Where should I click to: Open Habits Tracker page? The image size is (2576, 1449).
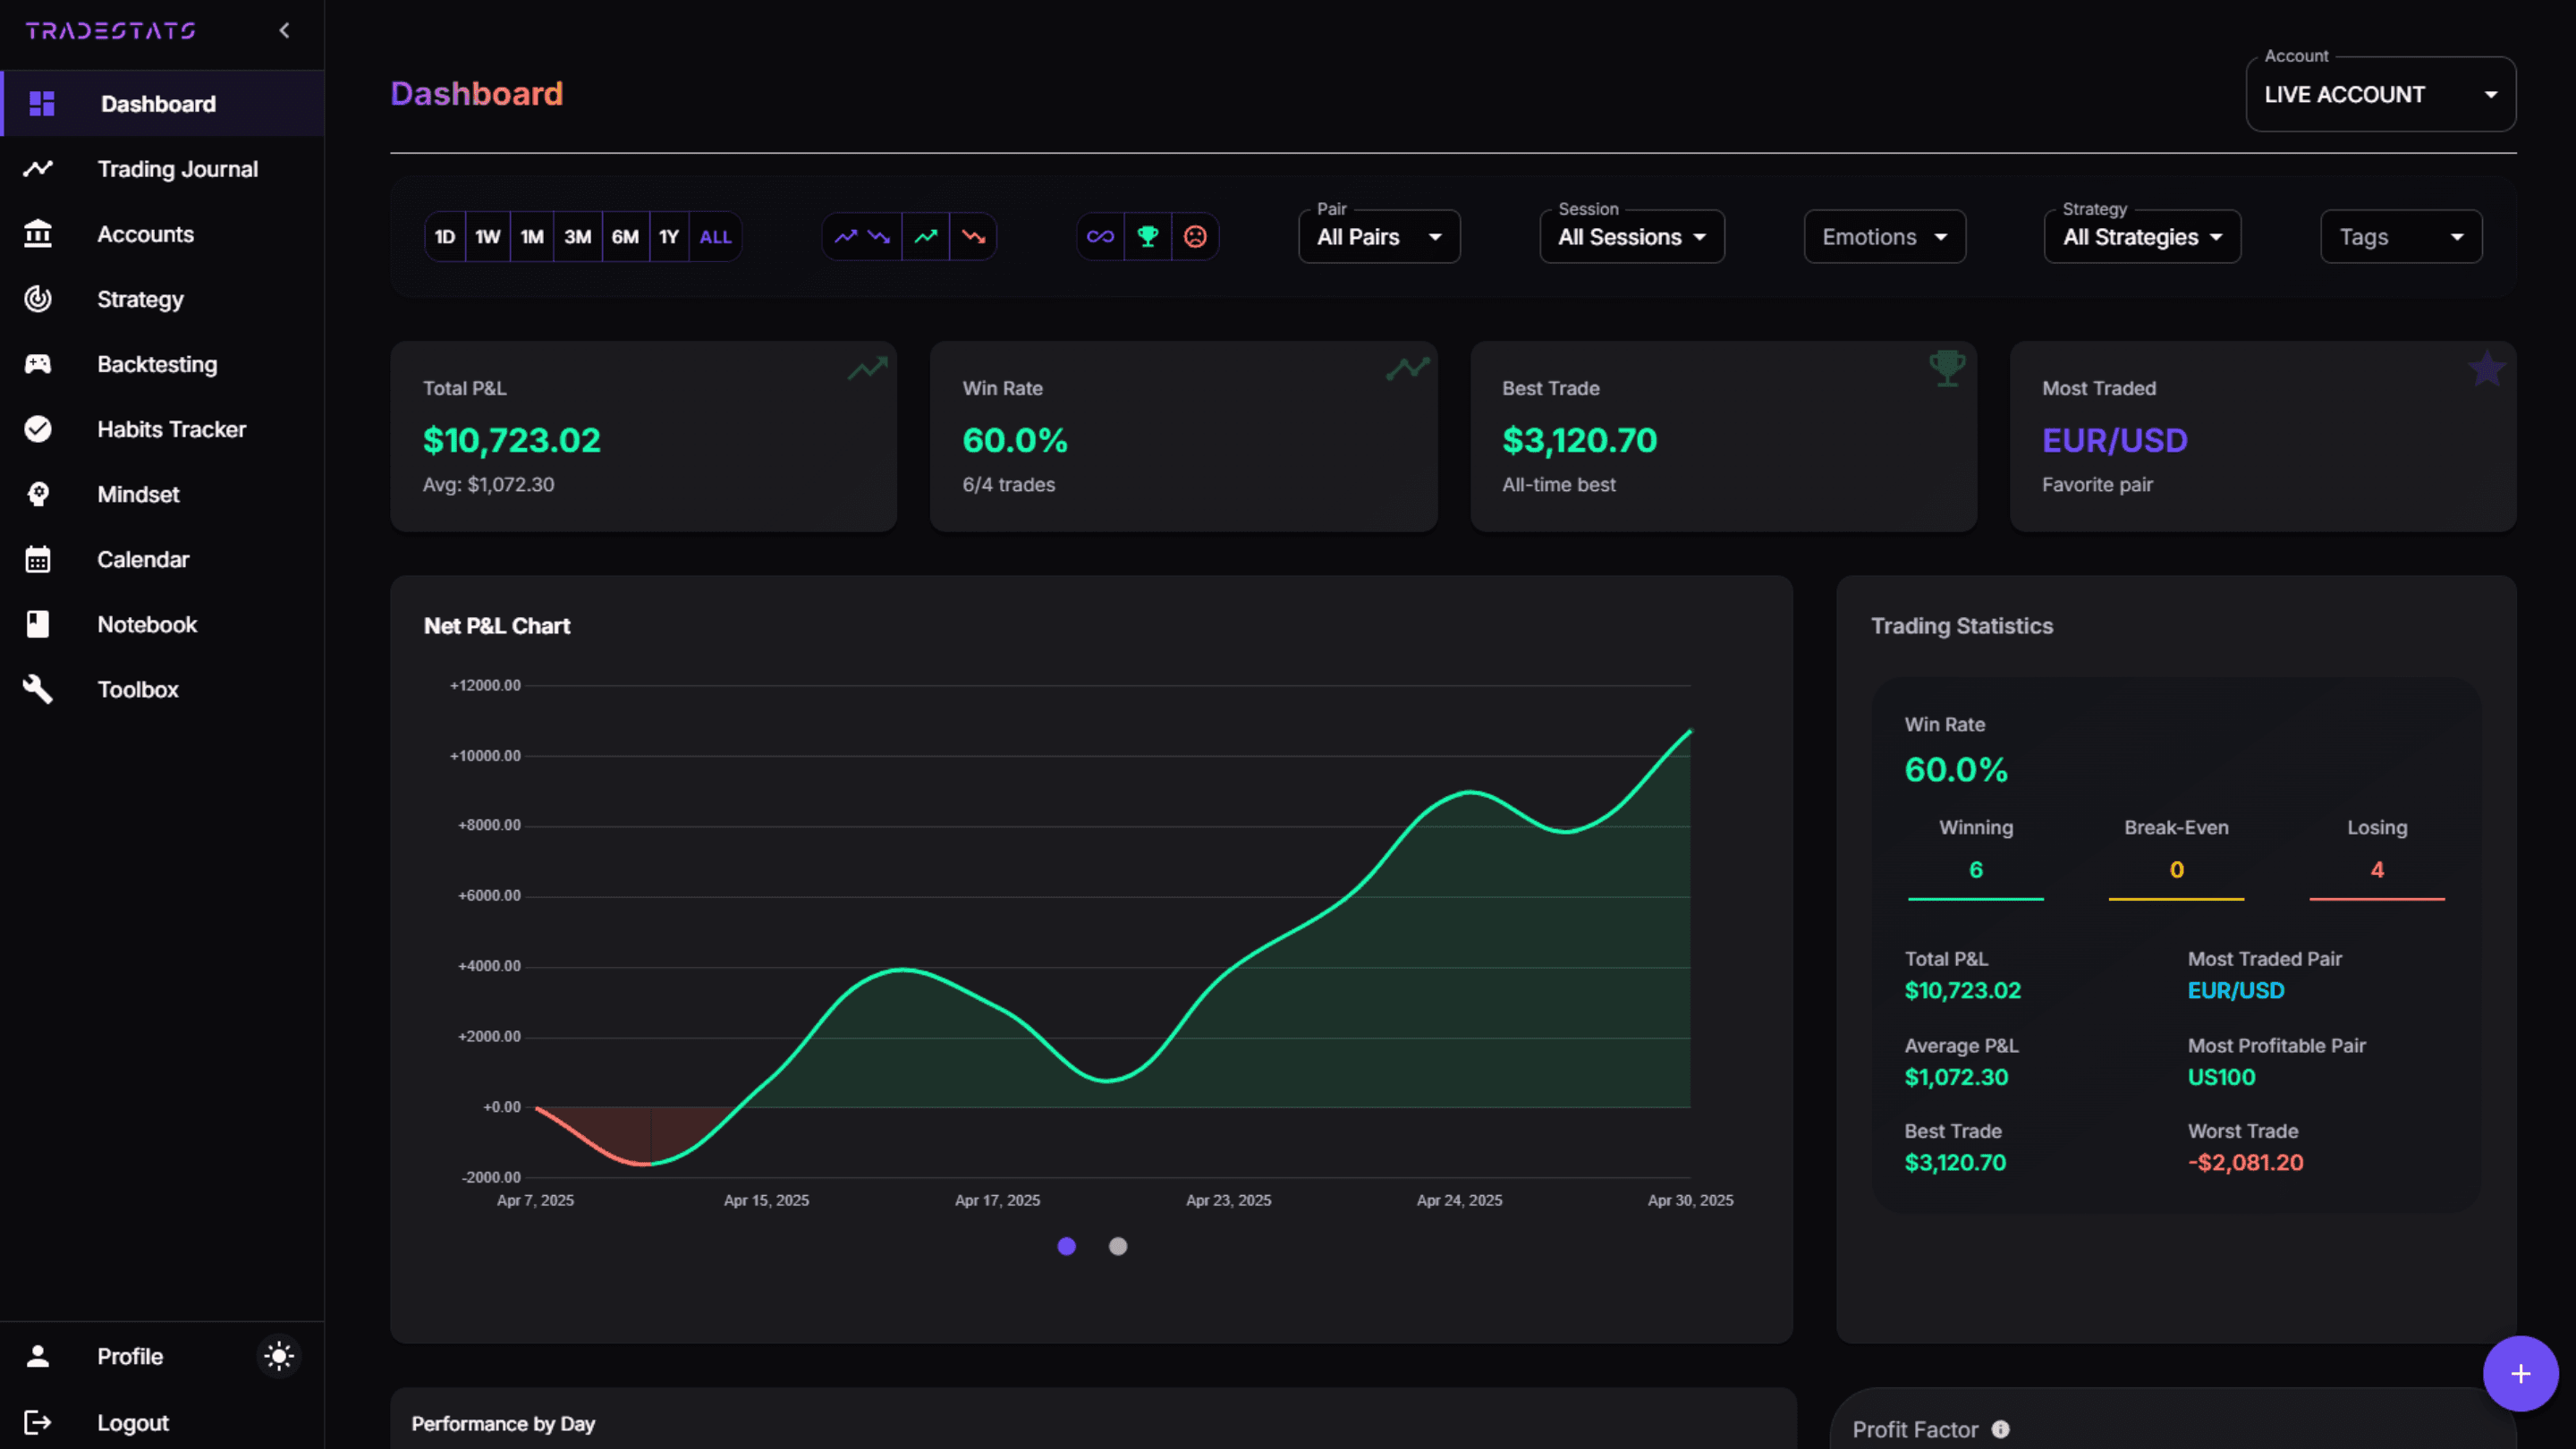click(163, 429)
